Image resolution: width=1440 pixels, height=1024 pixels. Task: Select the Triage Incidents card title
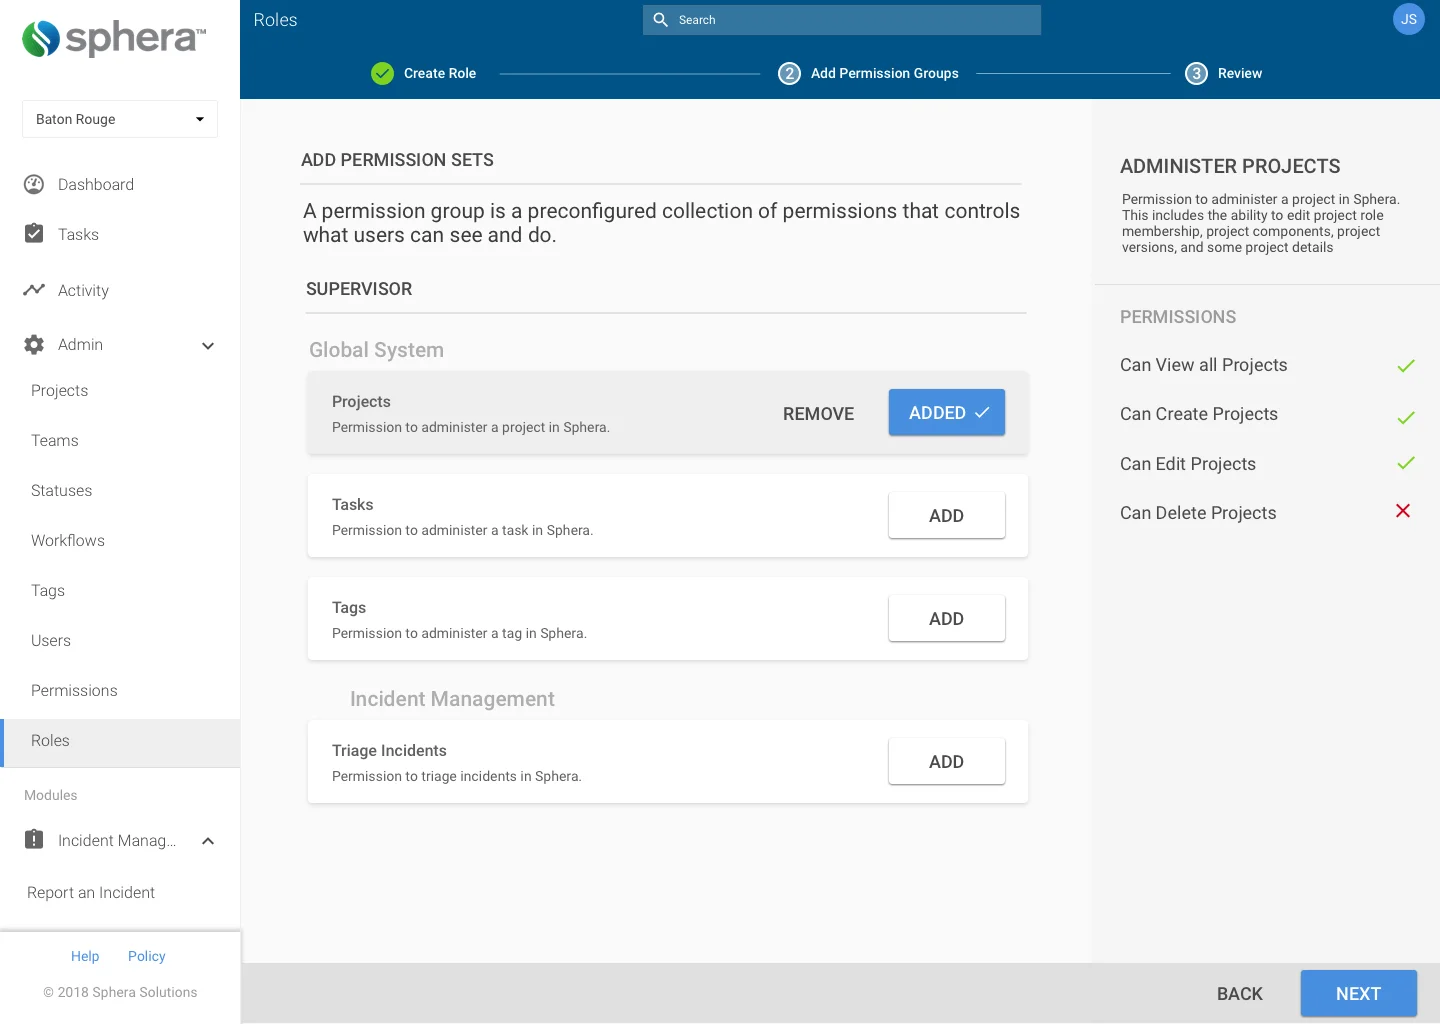(x=389, y=750)
